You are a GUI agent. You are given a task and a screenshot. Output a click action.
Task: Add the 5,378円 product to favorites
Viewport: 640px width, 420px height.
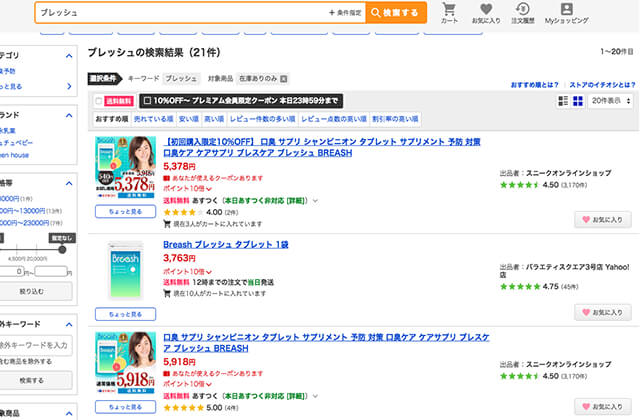(x=603, y=220)
